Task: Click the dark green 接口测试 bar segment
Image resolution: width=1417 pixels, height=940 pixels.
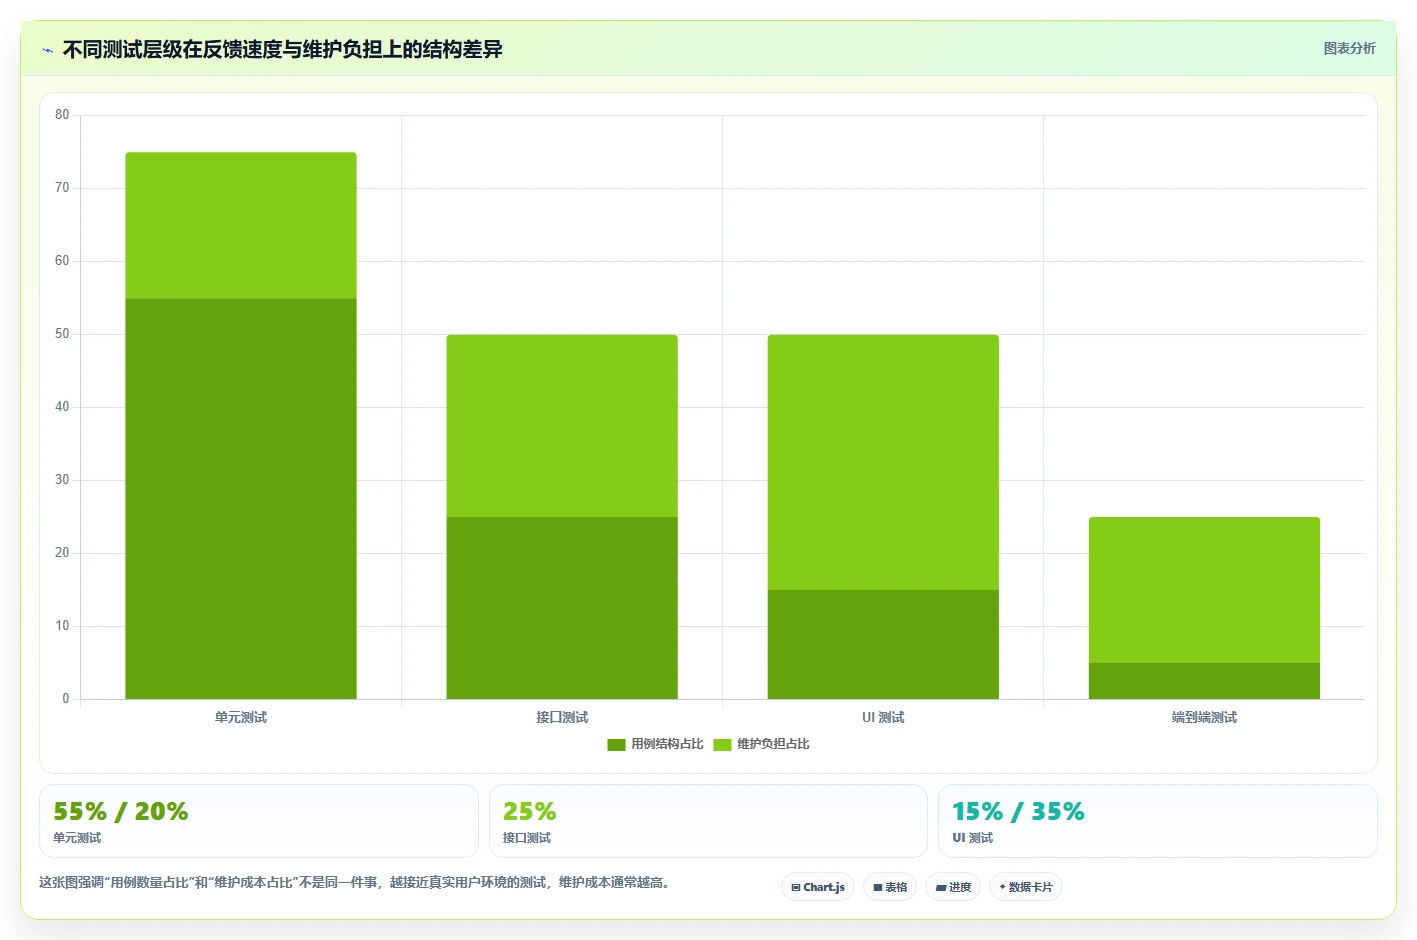Action: (x=562, y=608)
